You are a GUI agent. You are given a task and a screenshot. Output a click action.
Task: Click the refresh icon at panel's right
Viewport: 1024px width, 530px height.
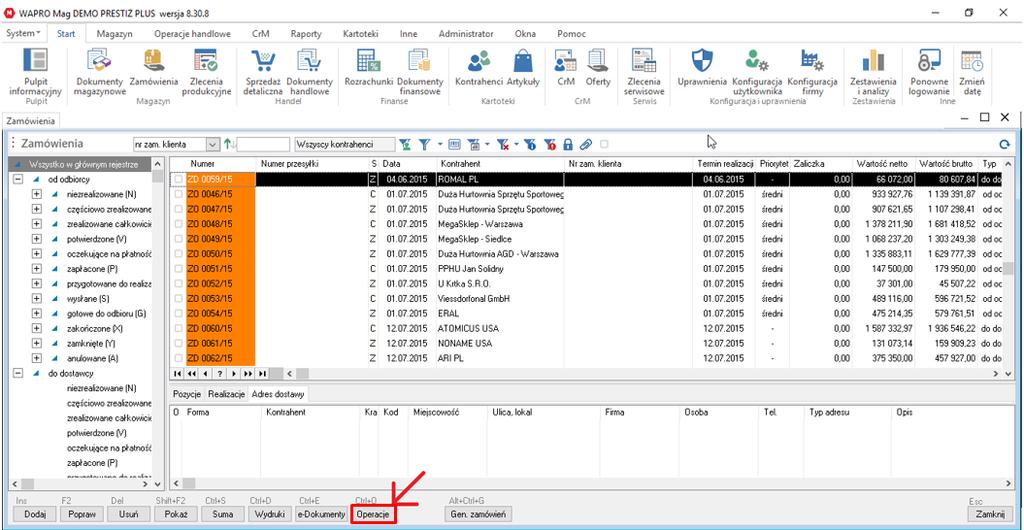click(1004, 144)
